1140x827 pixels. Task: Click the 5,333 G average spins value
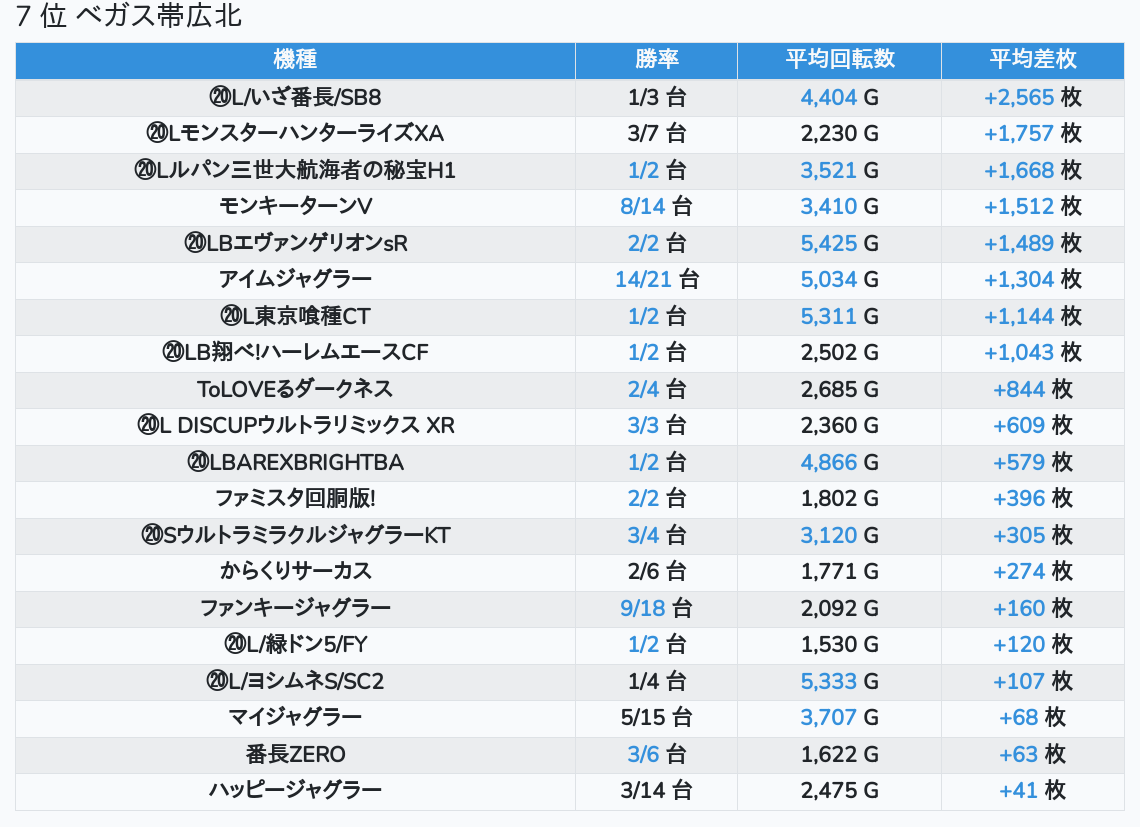pyautogui.click(x=840, y=682)
